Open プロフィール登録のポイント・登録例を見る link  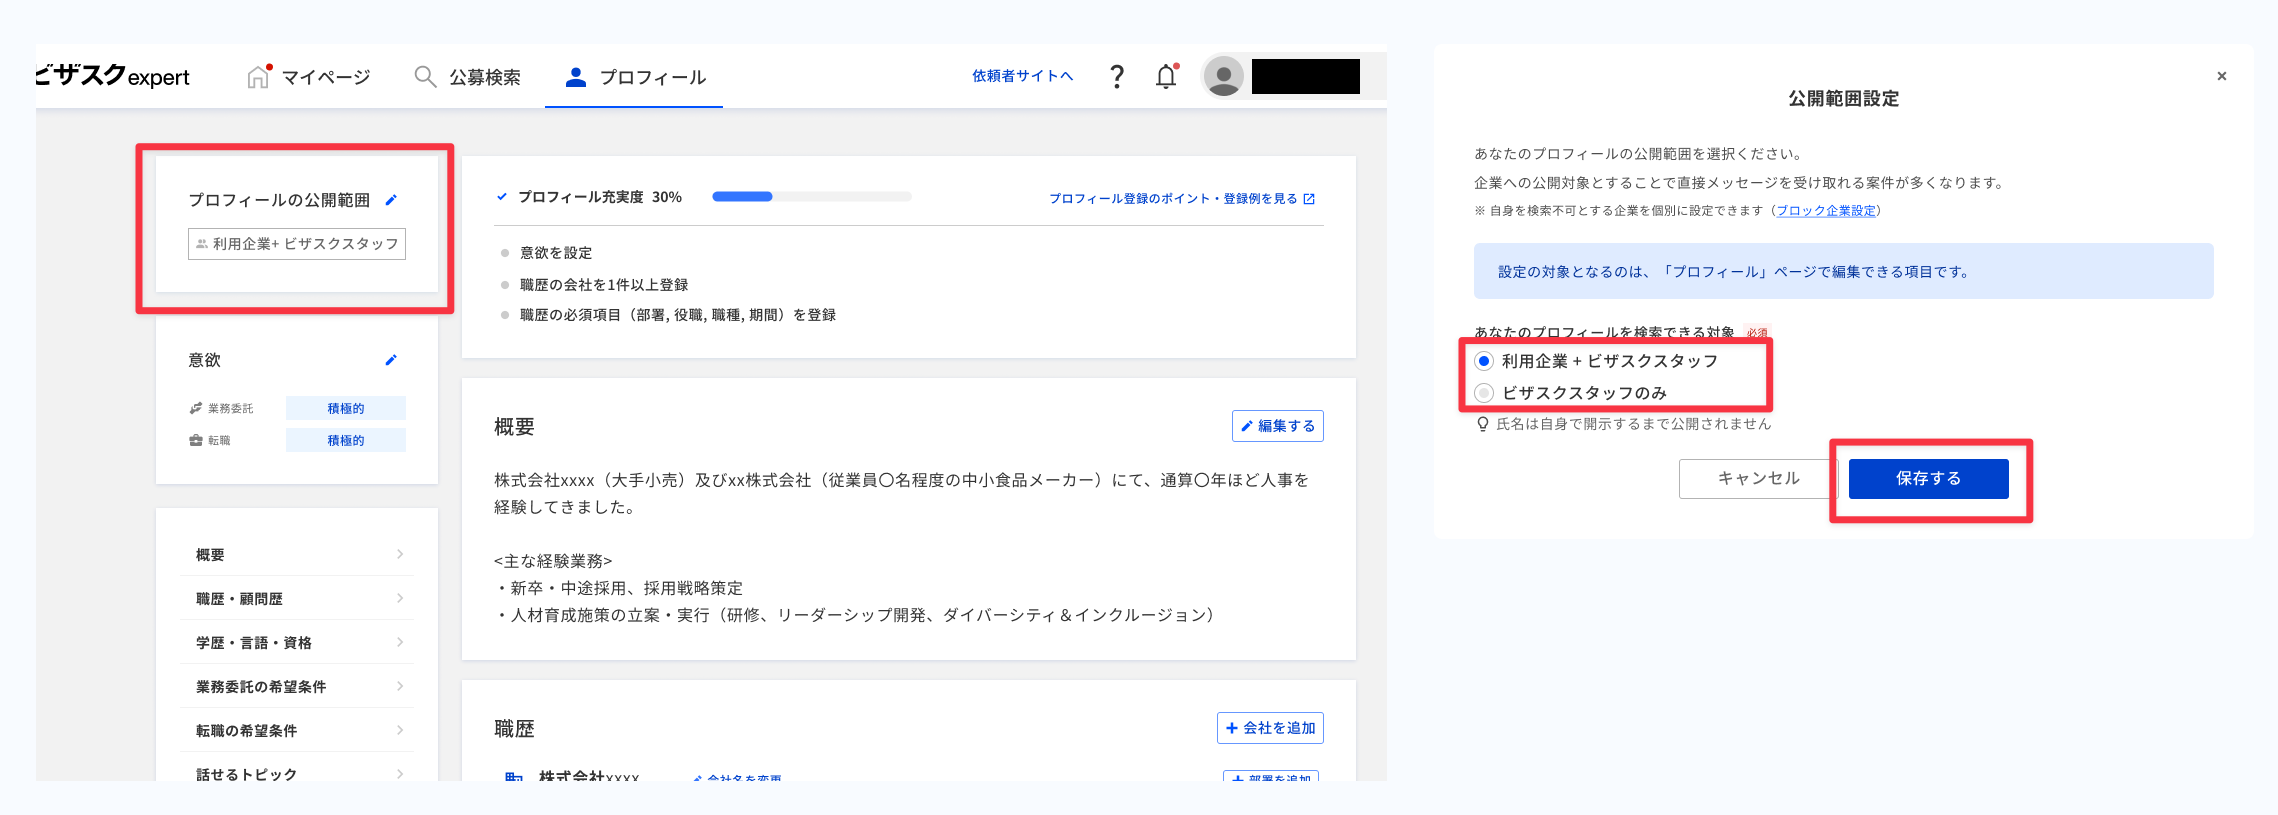(x=1181, y=199)
